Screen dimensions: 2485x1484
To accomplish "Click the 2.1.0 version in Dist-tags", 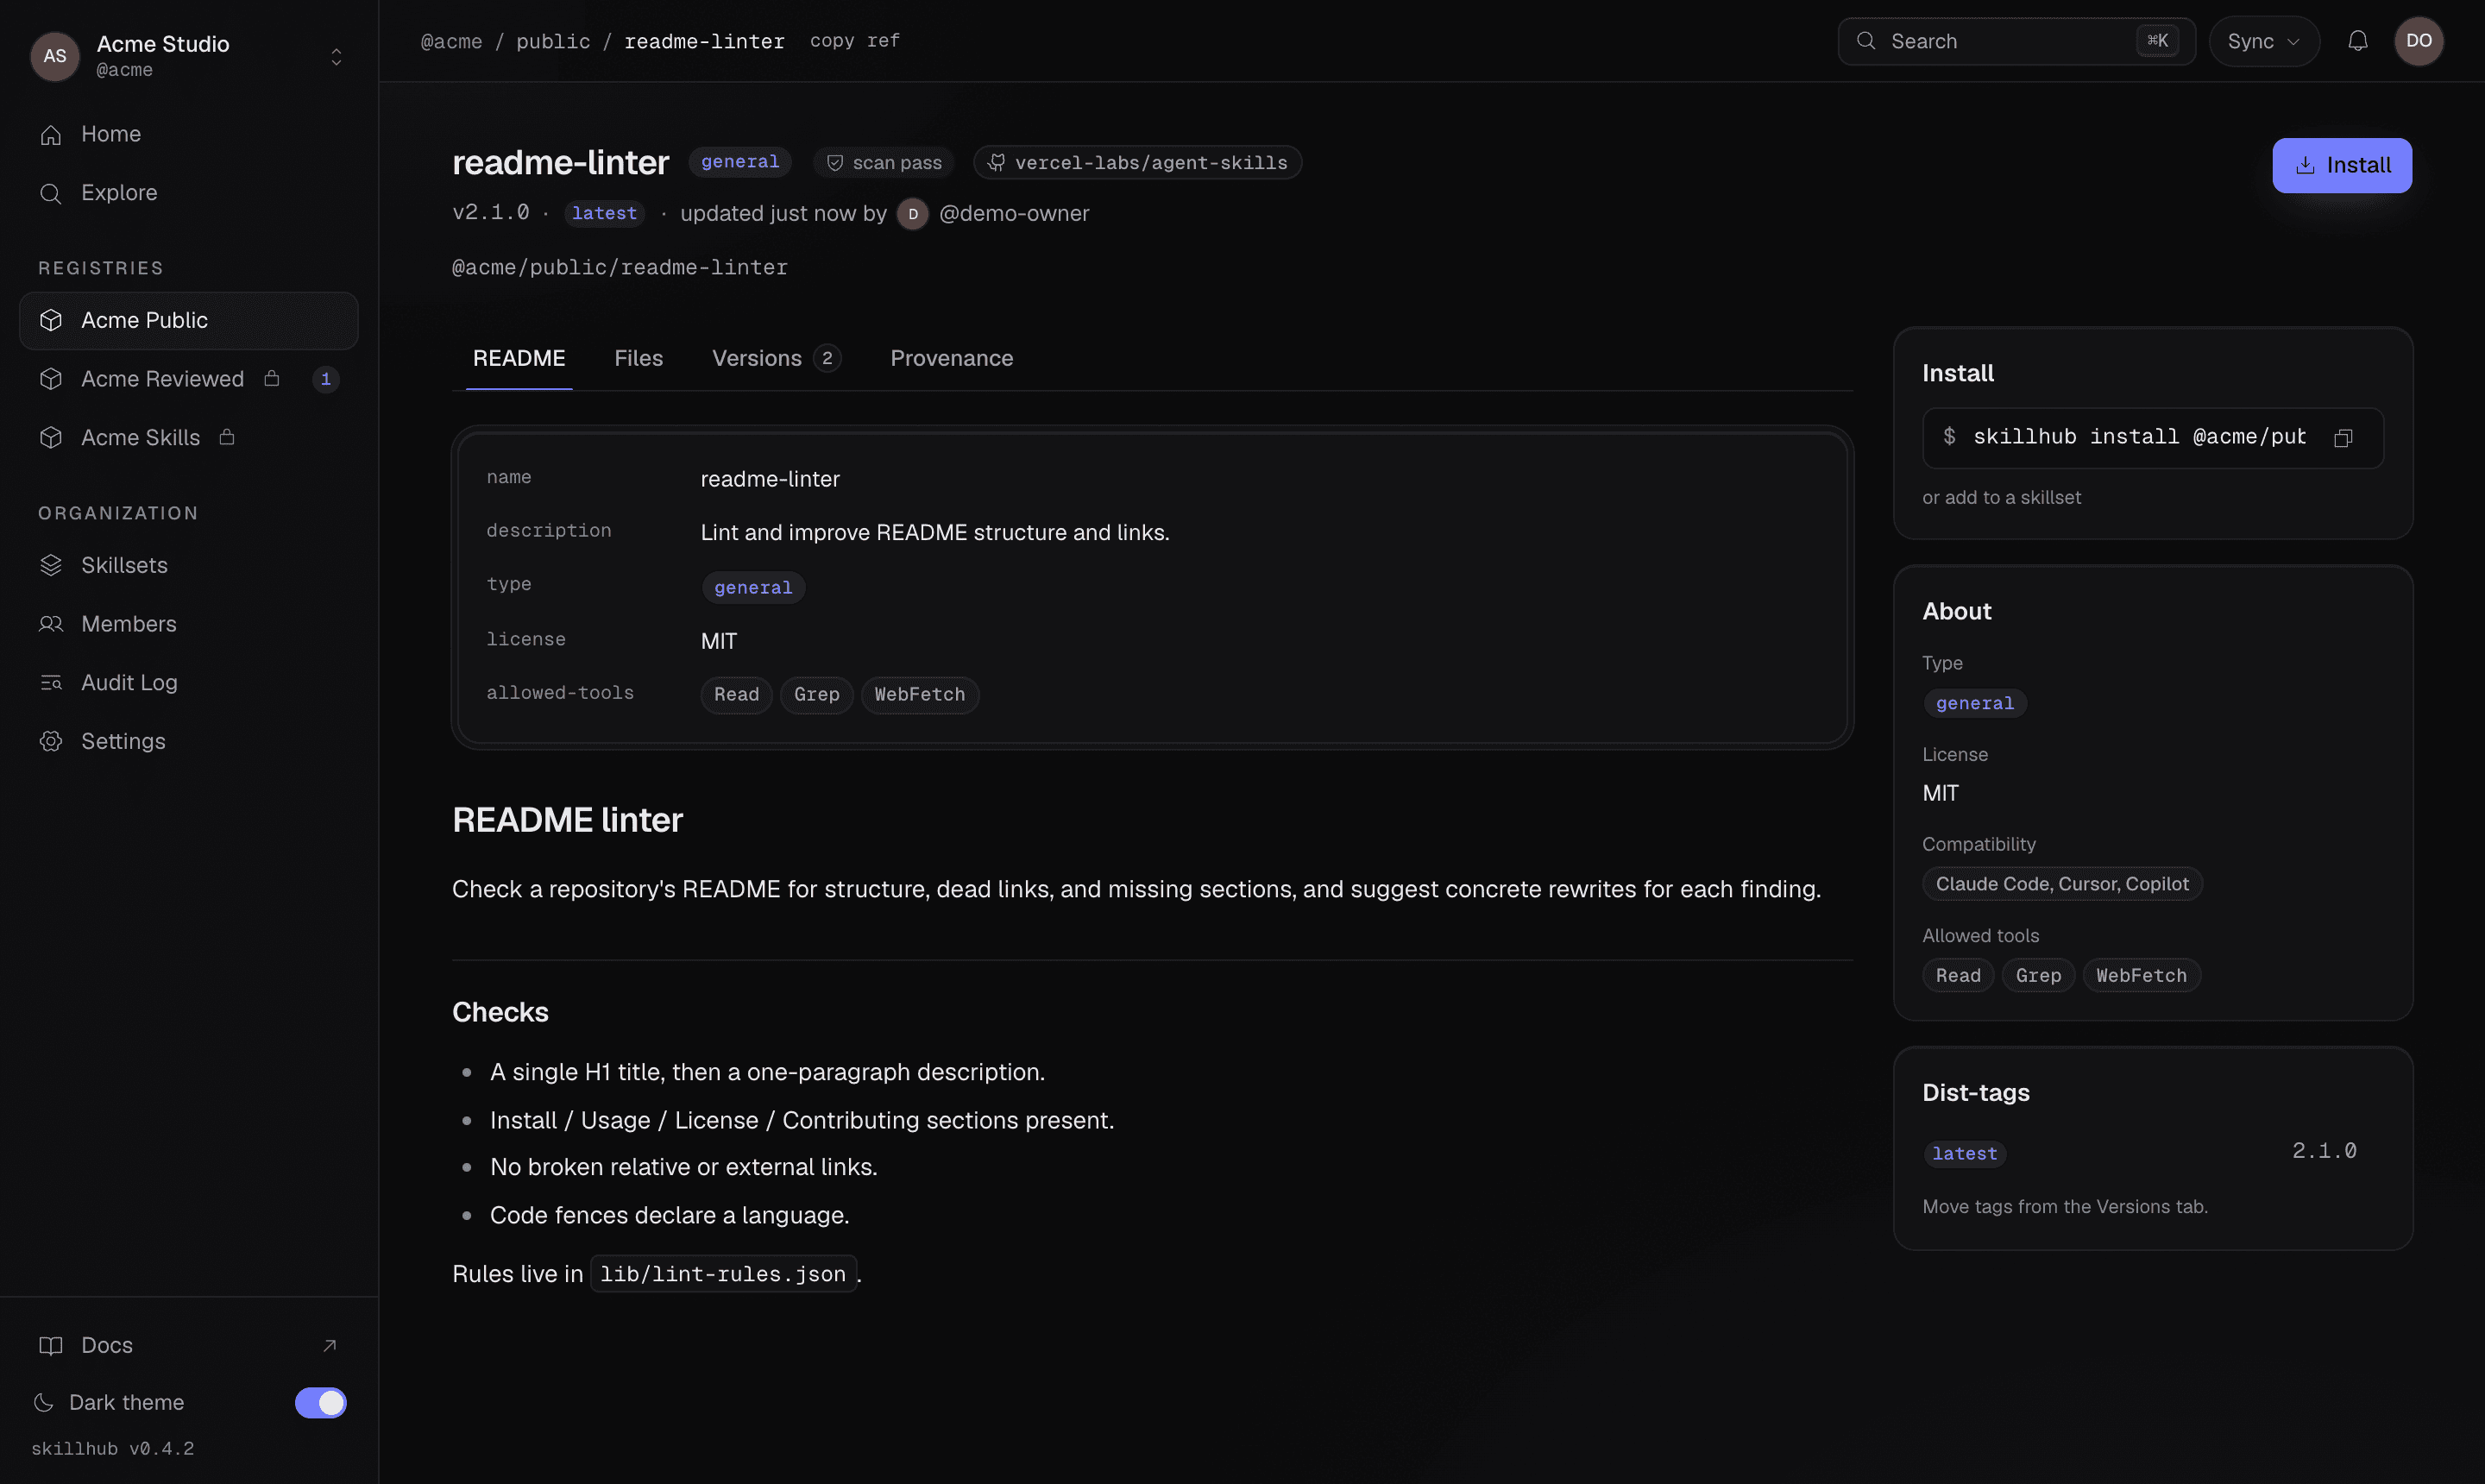I will coord(2324,1151).
